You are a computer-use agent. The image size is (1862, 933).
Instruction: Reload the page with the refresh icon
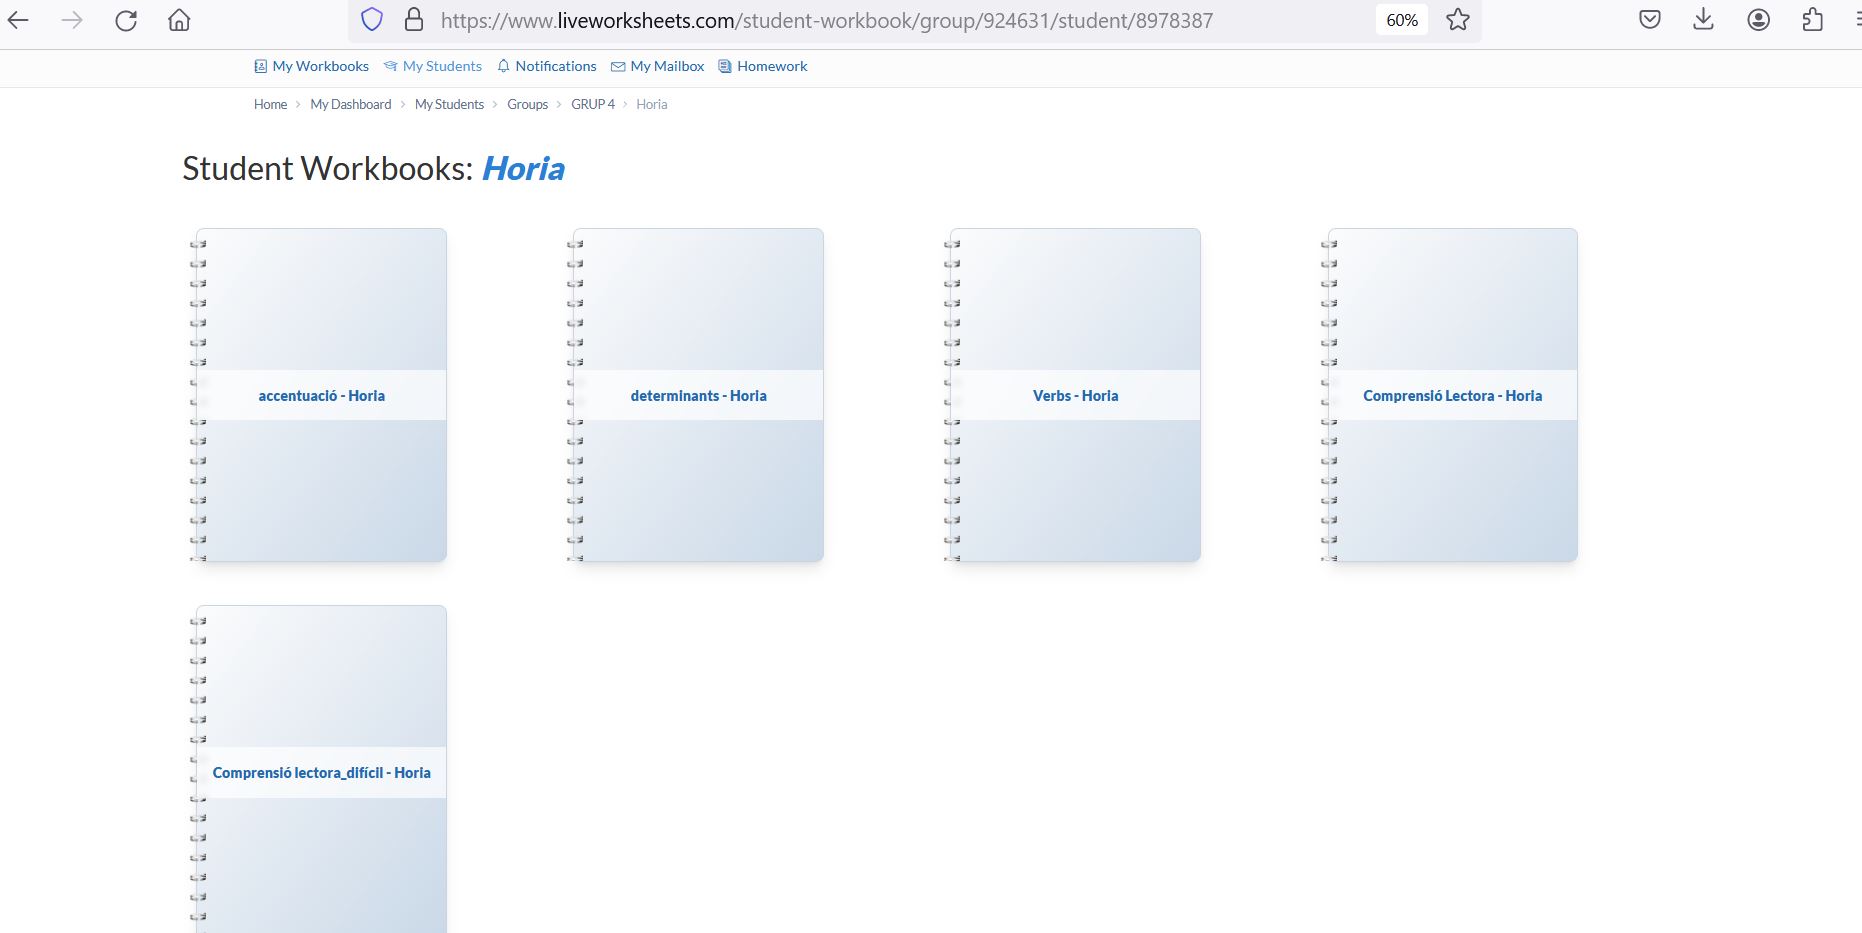(x=126, y=20)
